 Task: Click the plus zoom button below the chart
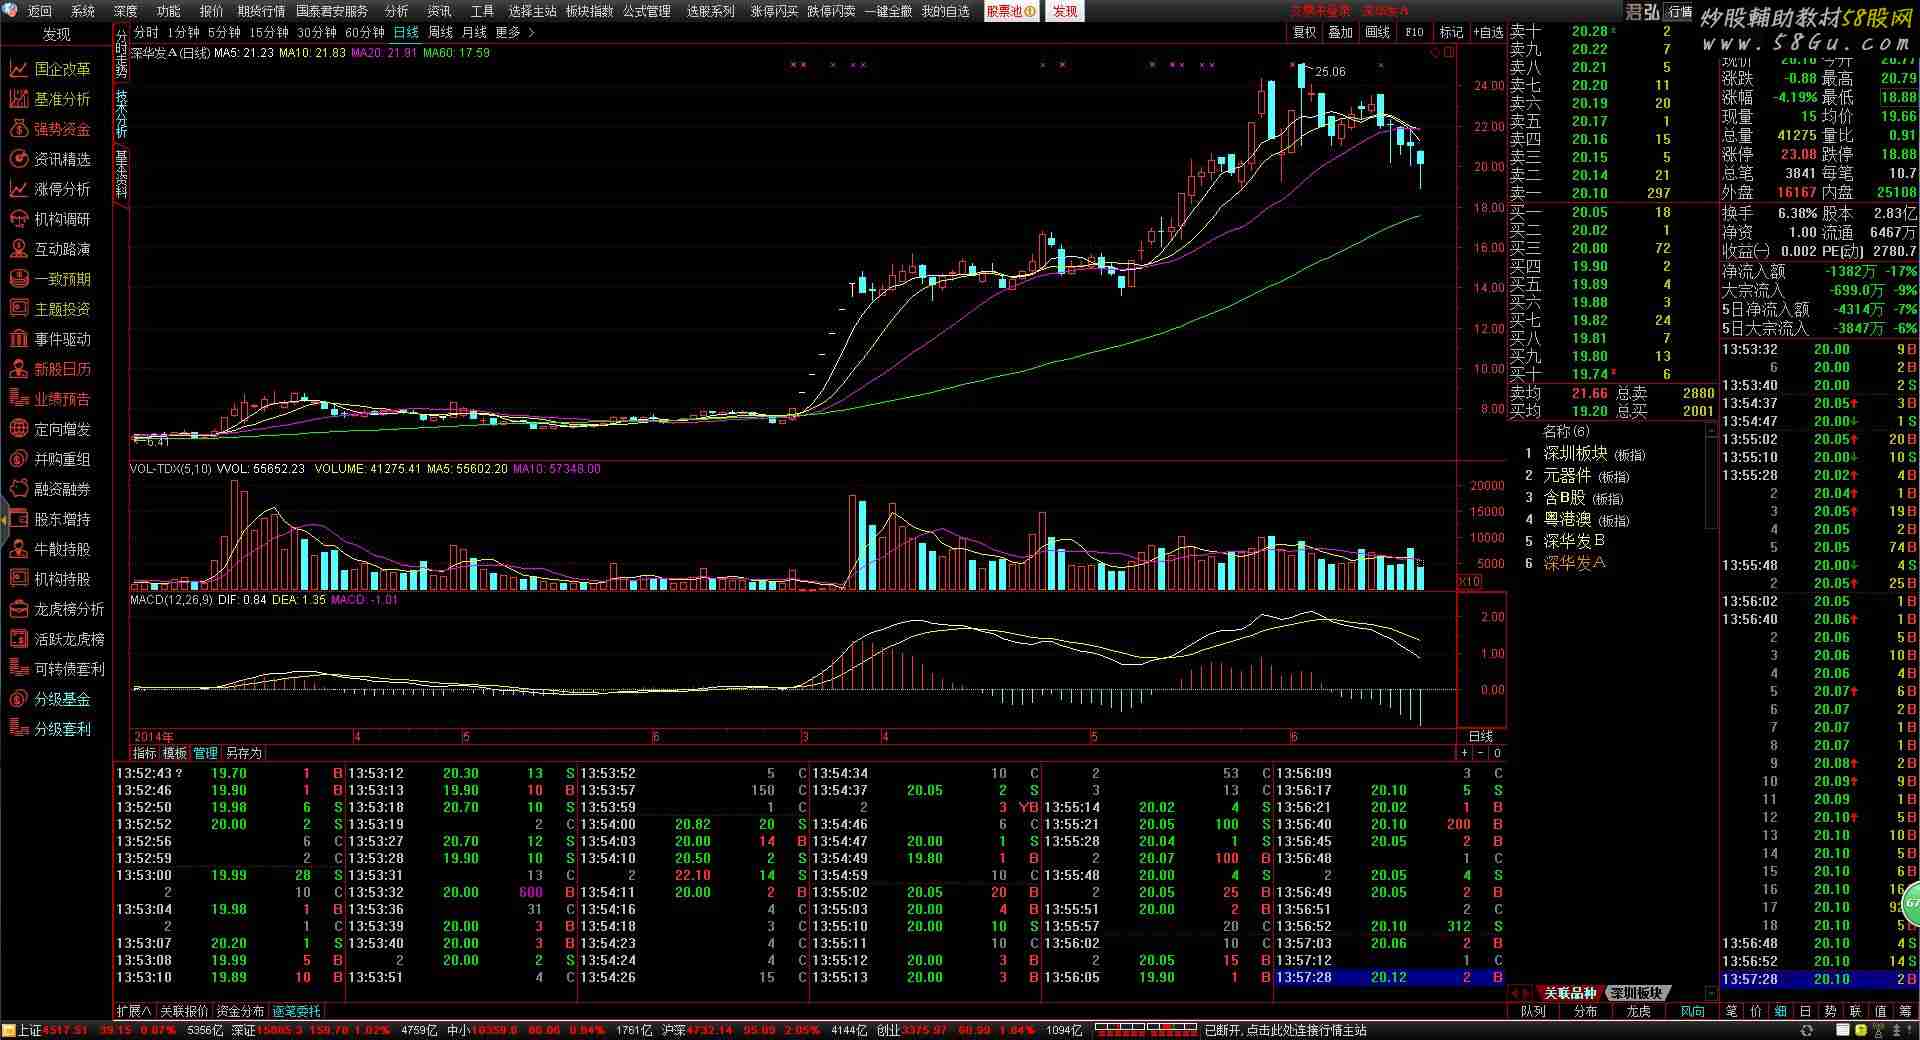[1465, 753]
